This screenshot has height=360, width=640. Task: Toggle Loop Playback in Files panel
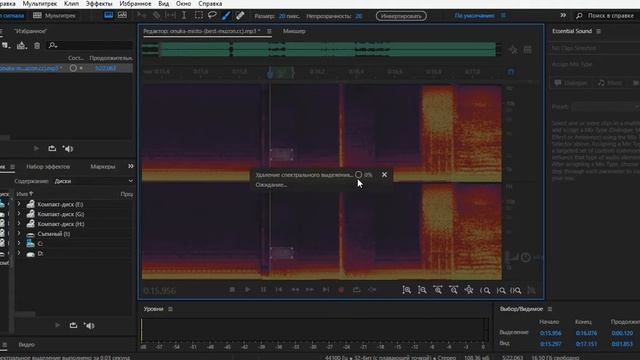52,149
